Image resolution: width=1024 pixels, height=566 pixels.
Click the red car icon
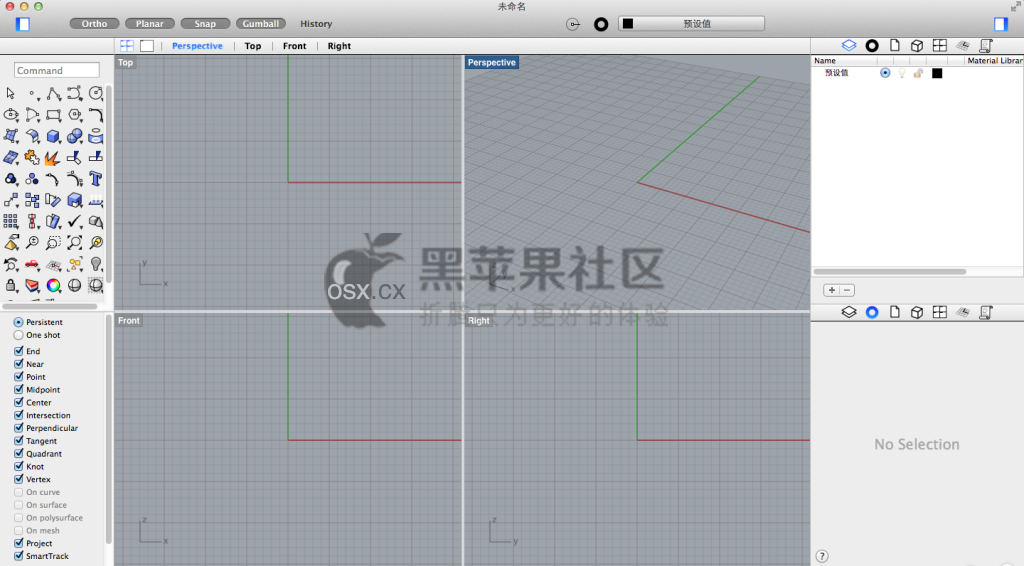[x=32, y=264]
